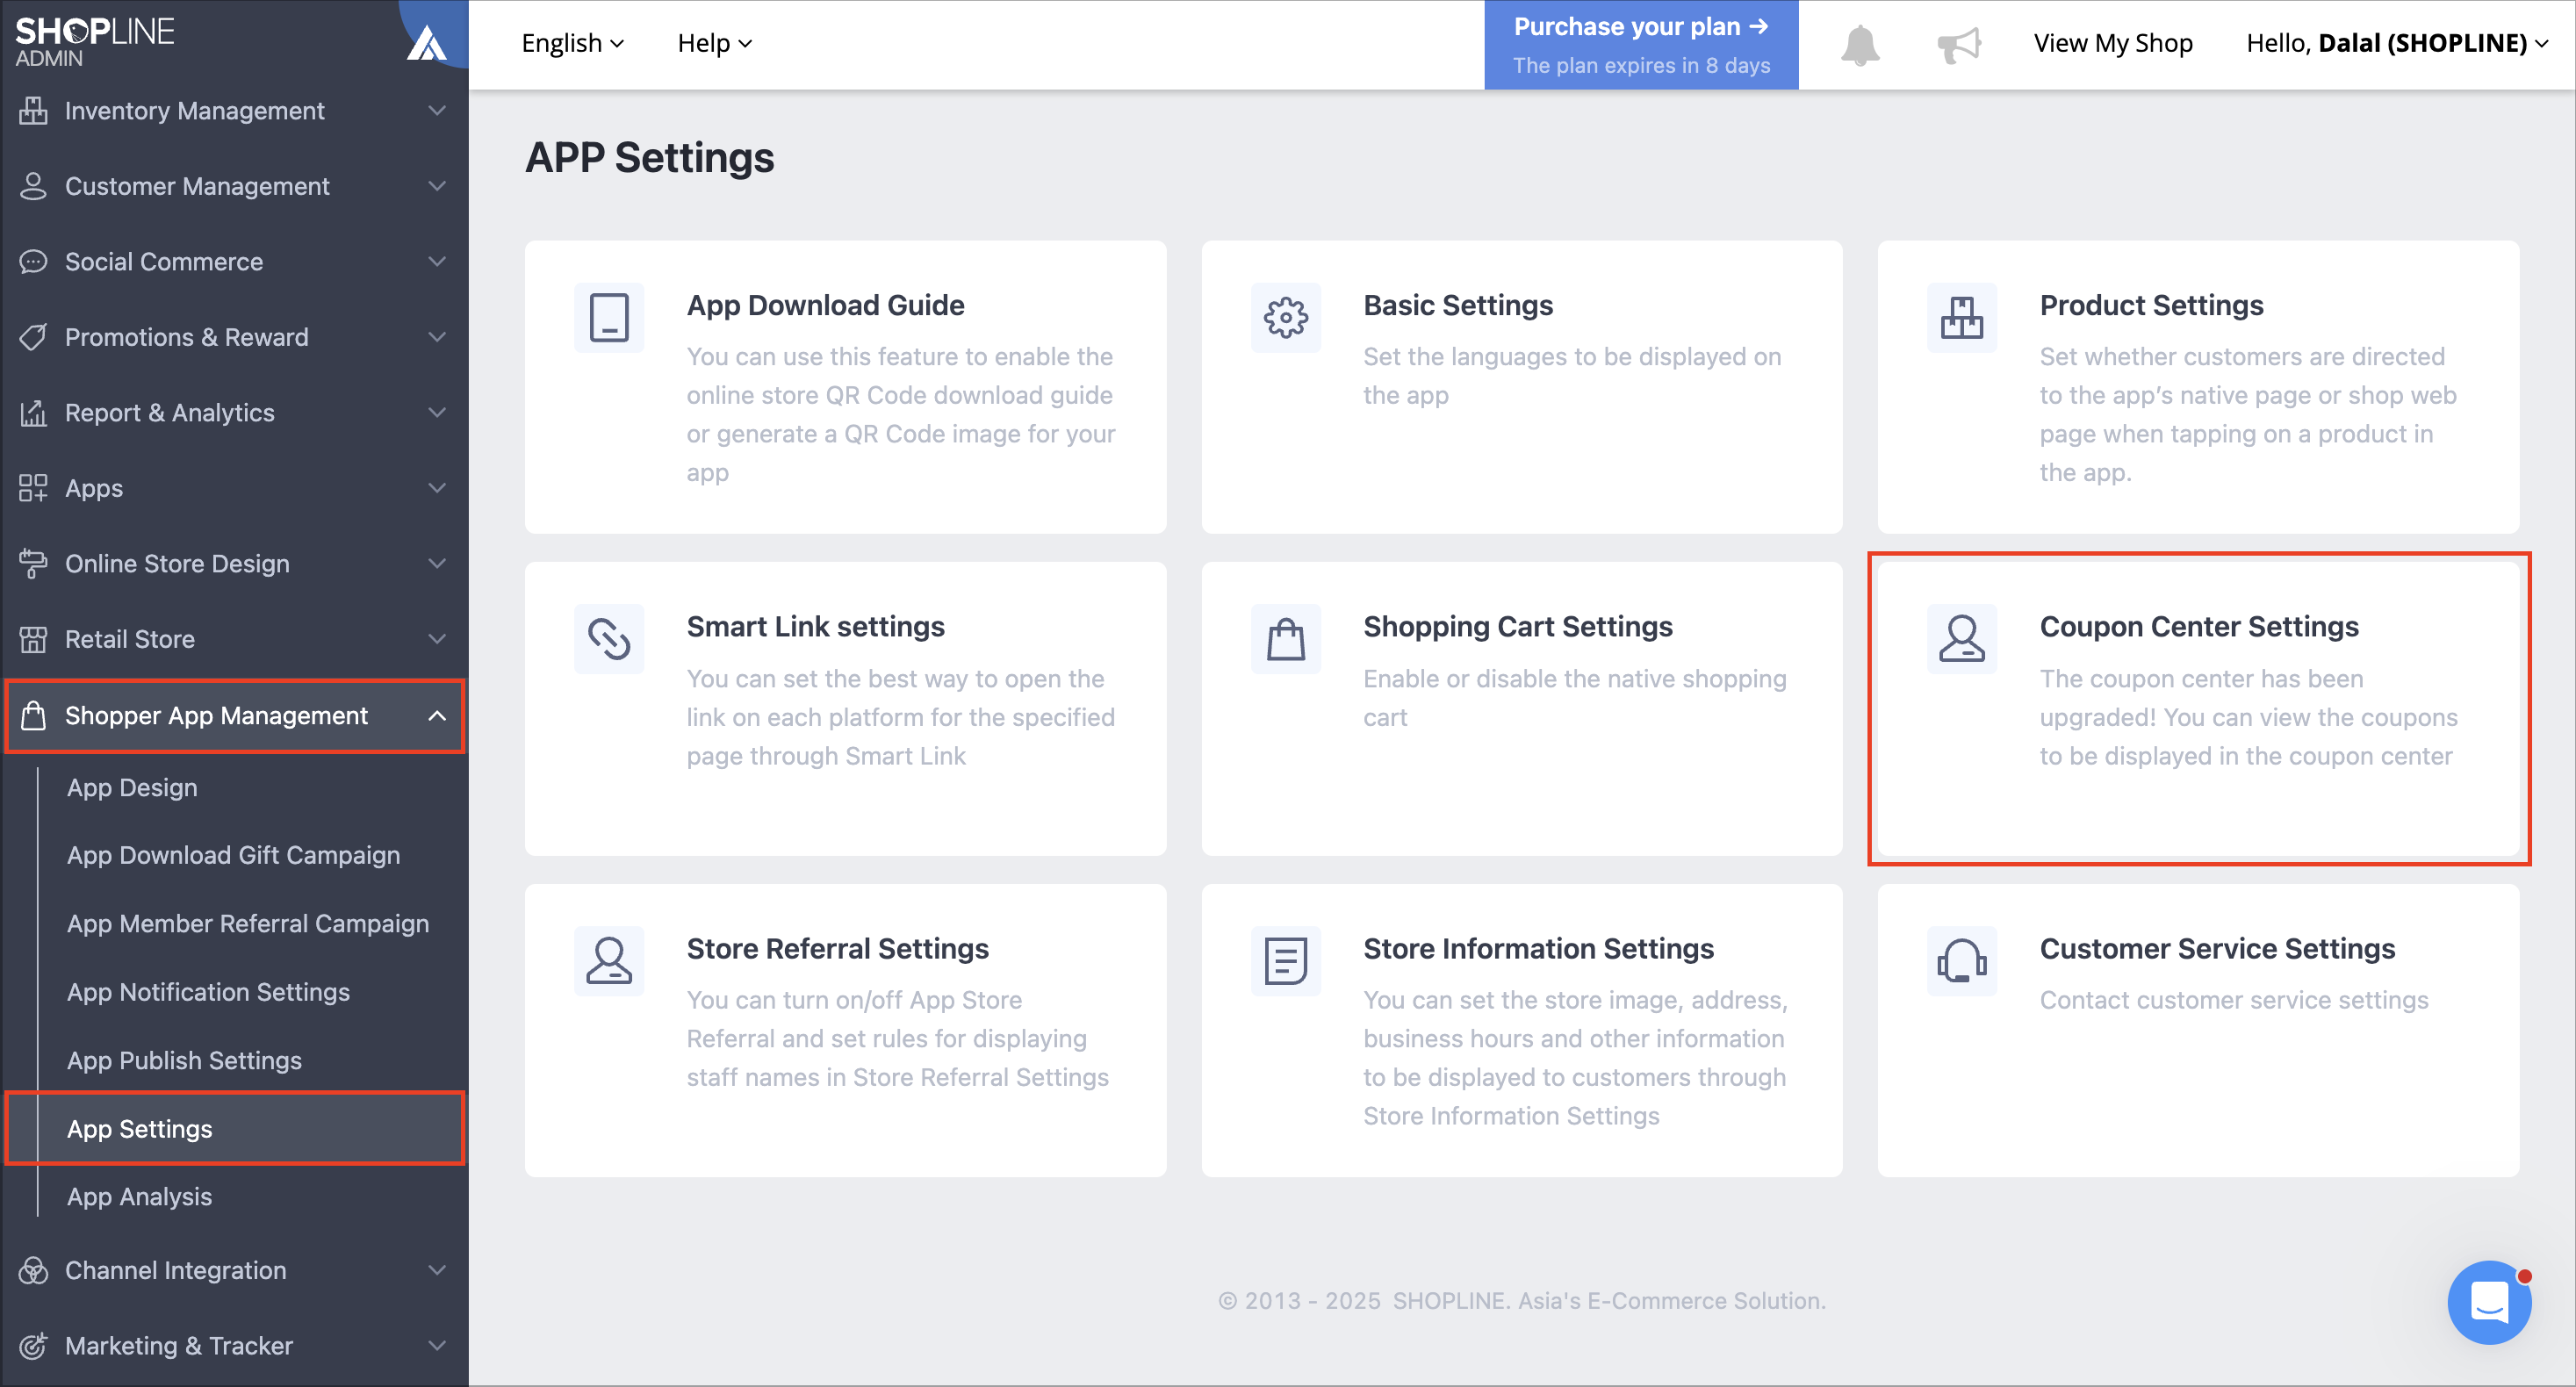Click the View My Shop link
Viewport: 2576px width, 1387px height.
pos(2113,43)
